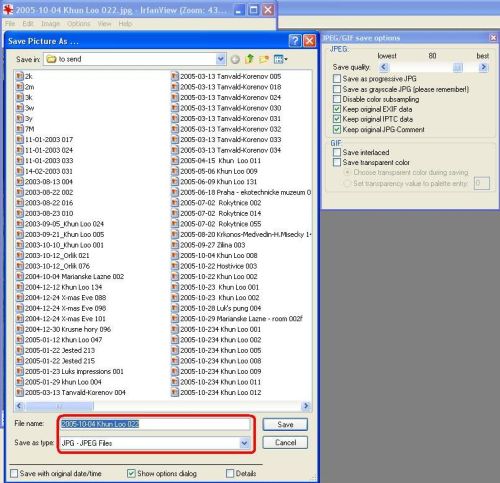The image size is (500, 483).
Task: Select the file icon next to 2k
Action: coord(20,76)
